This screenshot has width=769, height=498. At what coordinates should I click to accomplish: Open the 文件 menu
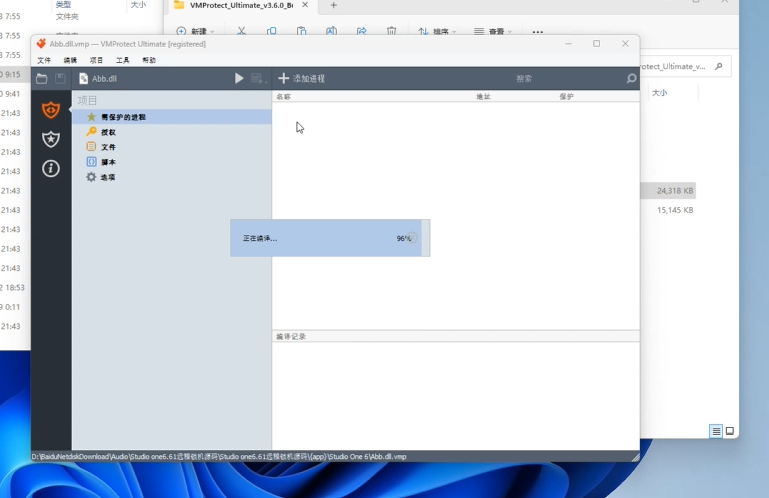pos(44,61)
